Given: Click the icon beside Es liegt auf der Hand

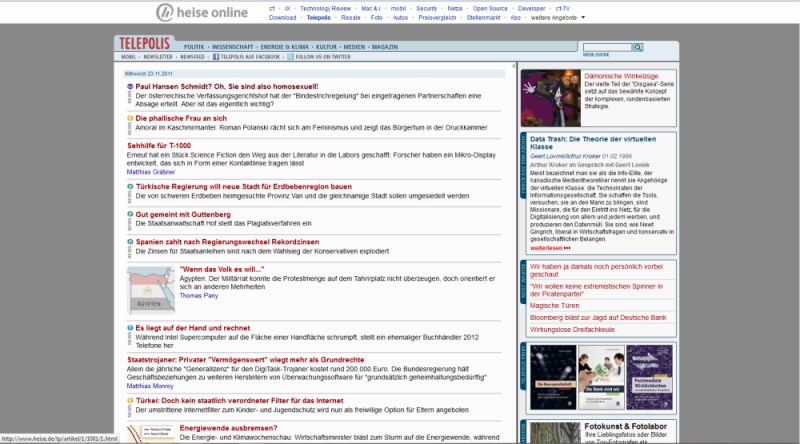Looking at the screenshot, I should click(130, 328).
